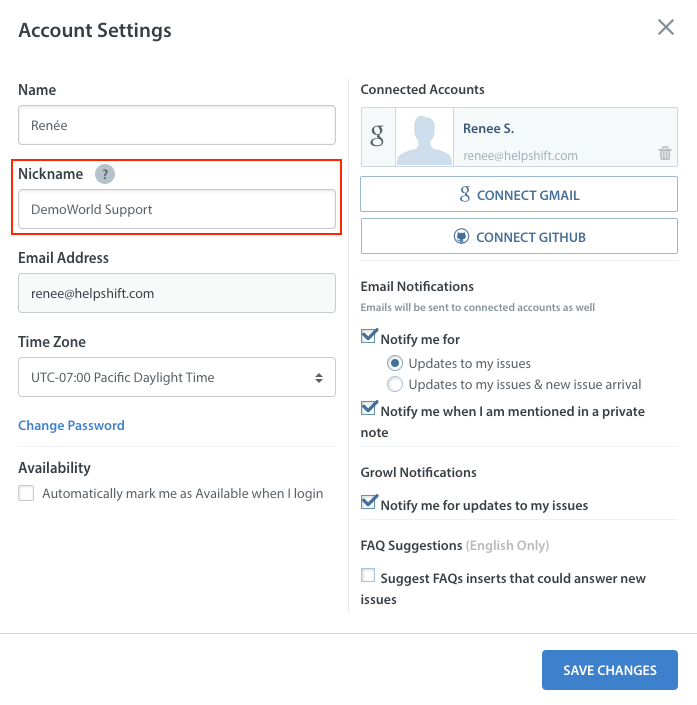Select 'Updates to my issues & new issue arrival'

click(395, 384)
